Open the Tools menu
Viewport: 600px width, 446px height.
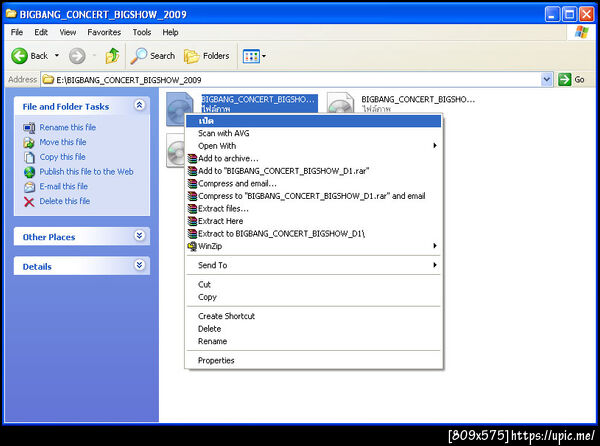[x=142, y=33]
